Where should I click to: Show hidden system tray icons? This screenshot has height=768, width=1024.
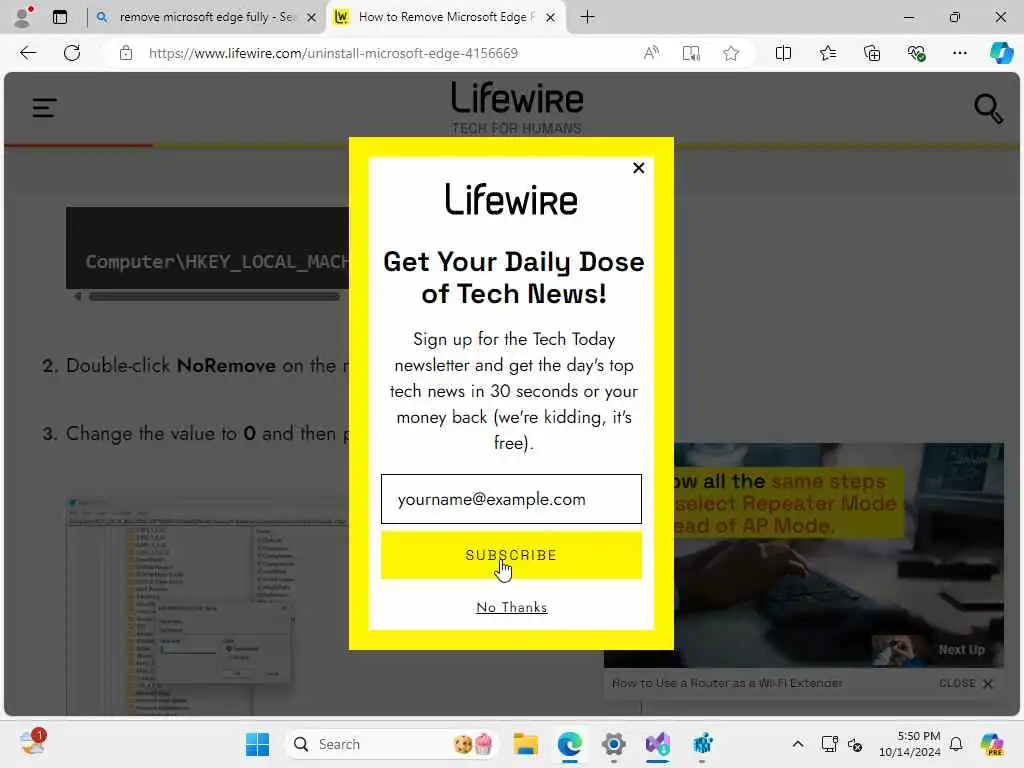[x=797, y=744]
